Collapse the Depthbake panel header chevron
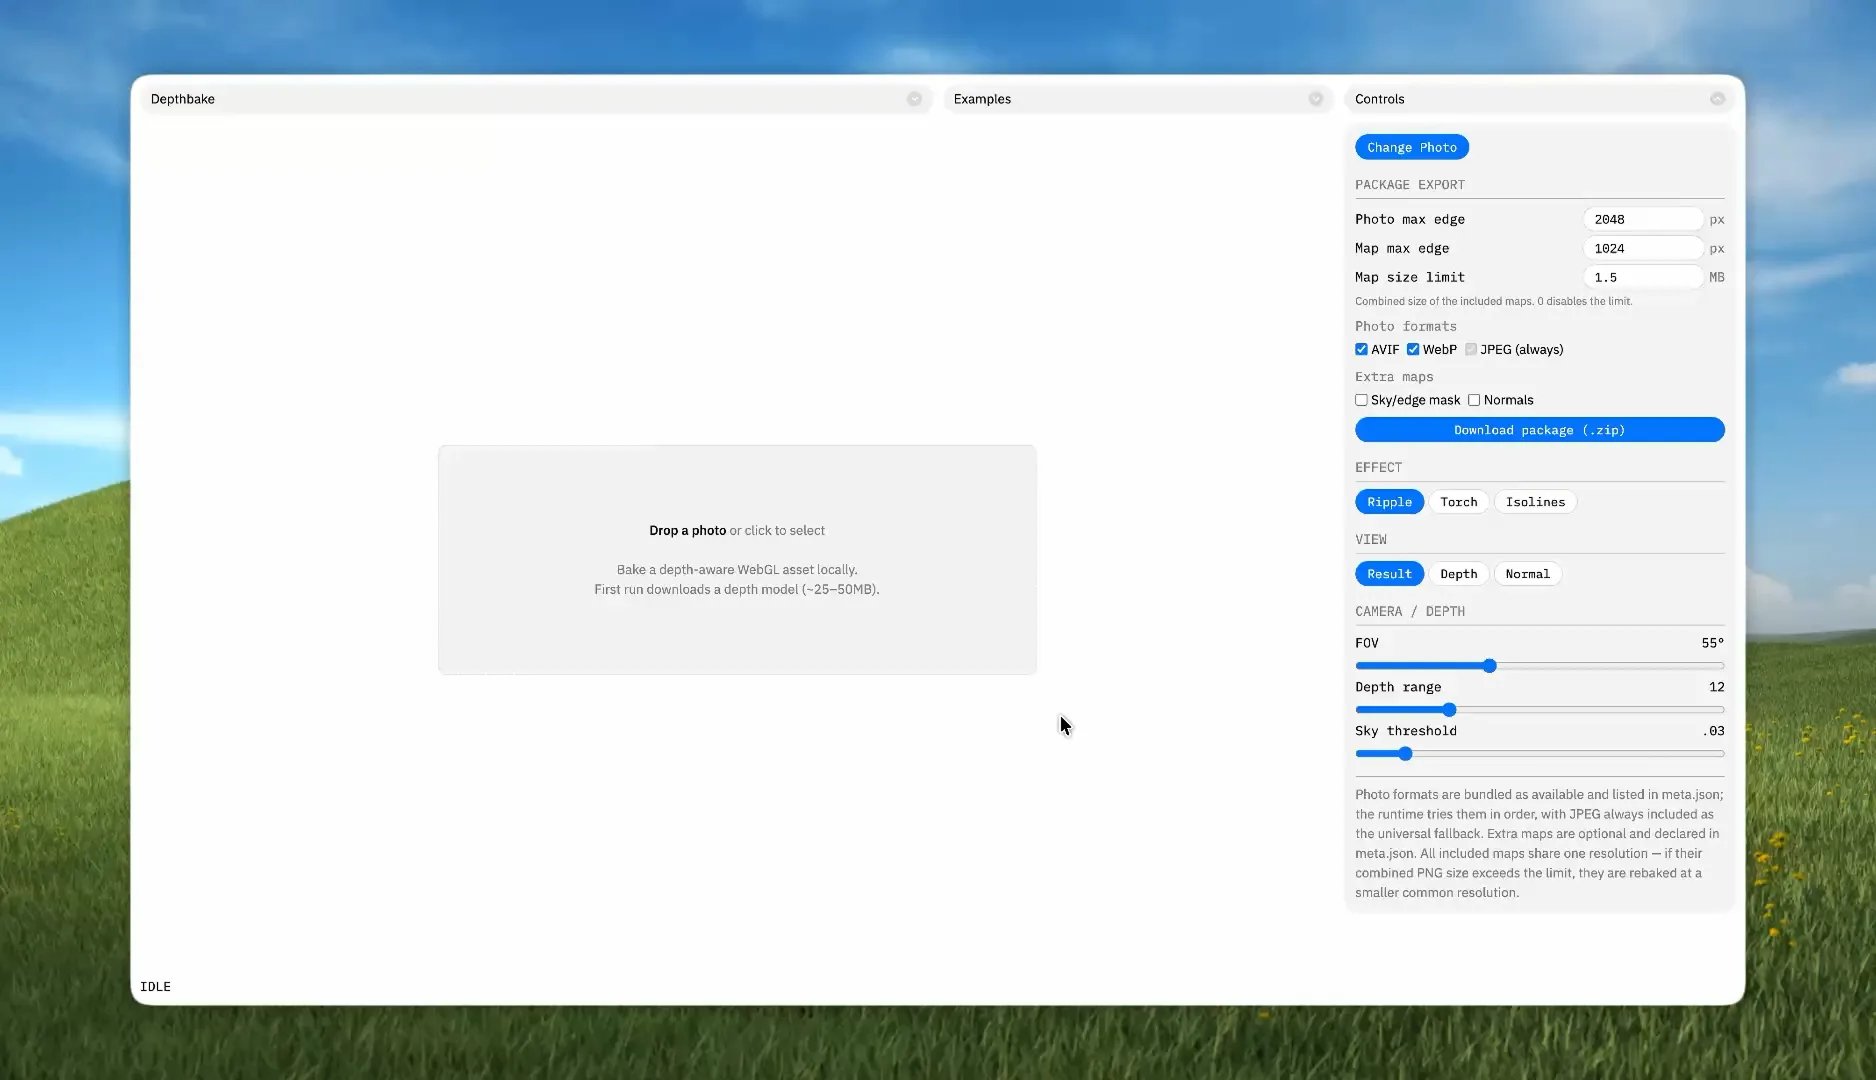Image resolution: width=1876 pixels, height=1080 pixels. tap(914, 99)
